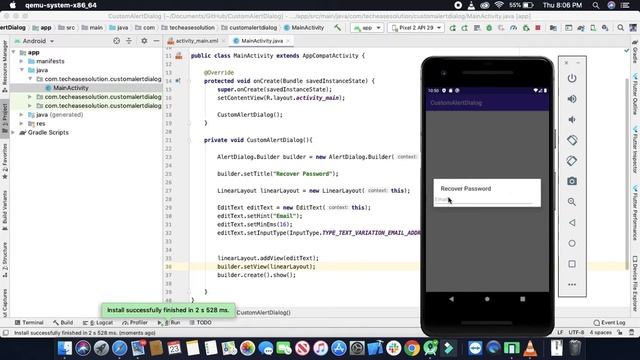Open the Event Log button
Viewport: 640px width, 360px height.
click(609, 322)
